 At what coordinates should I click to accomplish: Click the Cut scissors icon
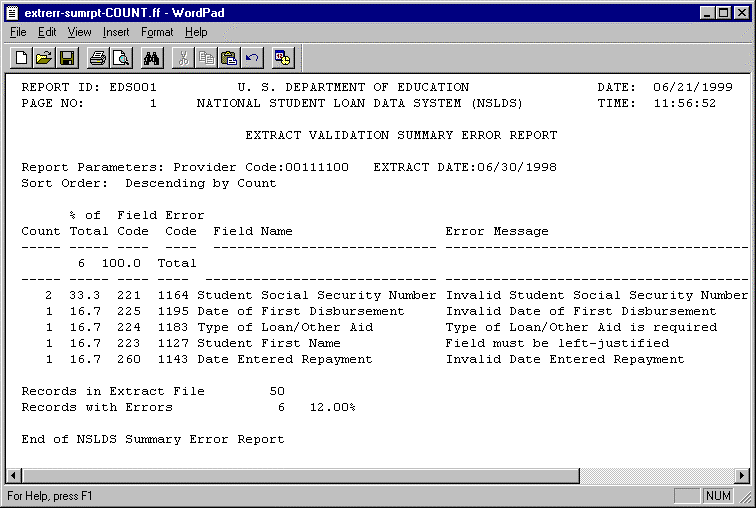pyautogui.click(x=183, y=58)
